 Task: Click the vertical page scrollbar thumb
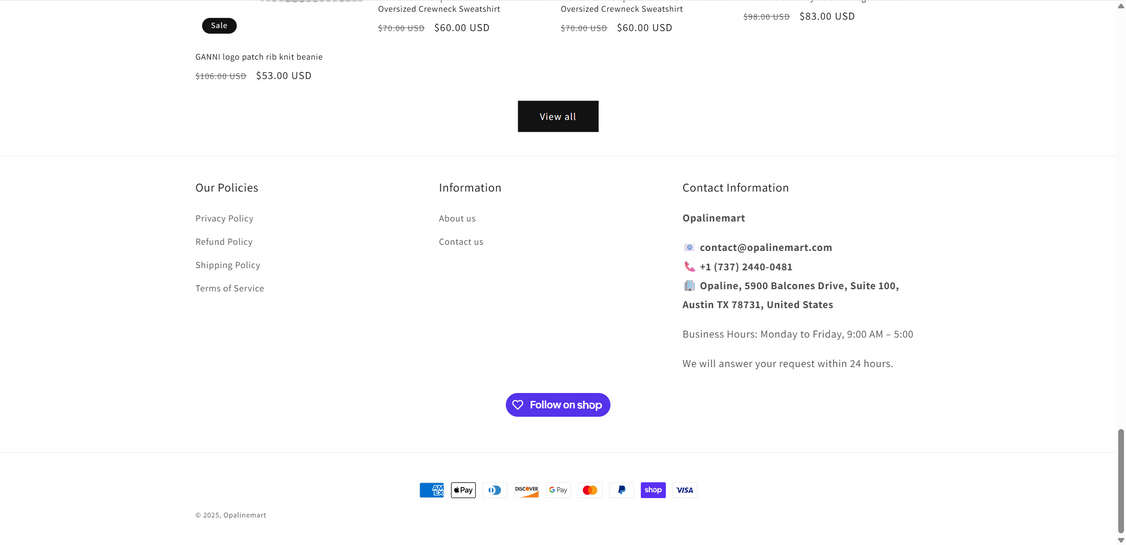pyautogui.click(x=1120, y=480)
